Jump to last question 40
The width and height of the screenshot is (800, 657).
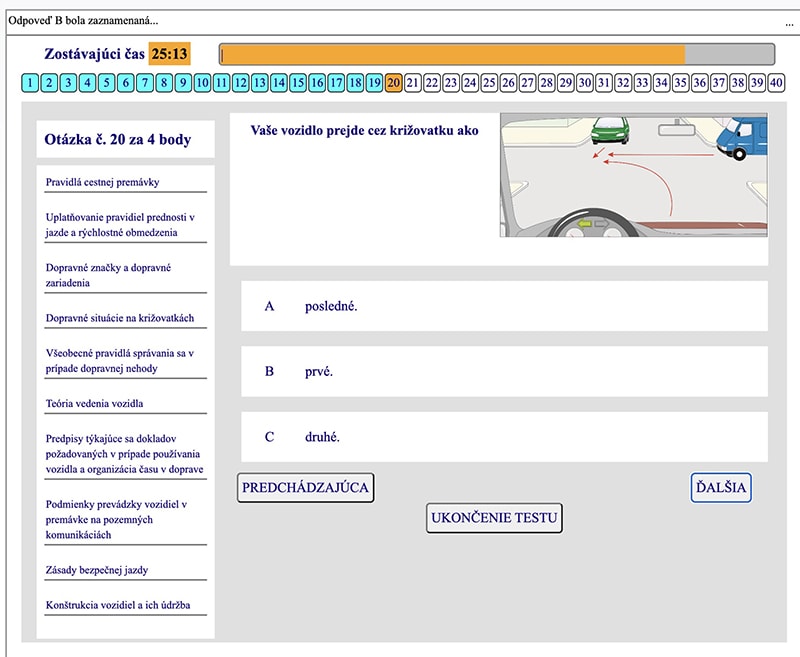(776, 83)
